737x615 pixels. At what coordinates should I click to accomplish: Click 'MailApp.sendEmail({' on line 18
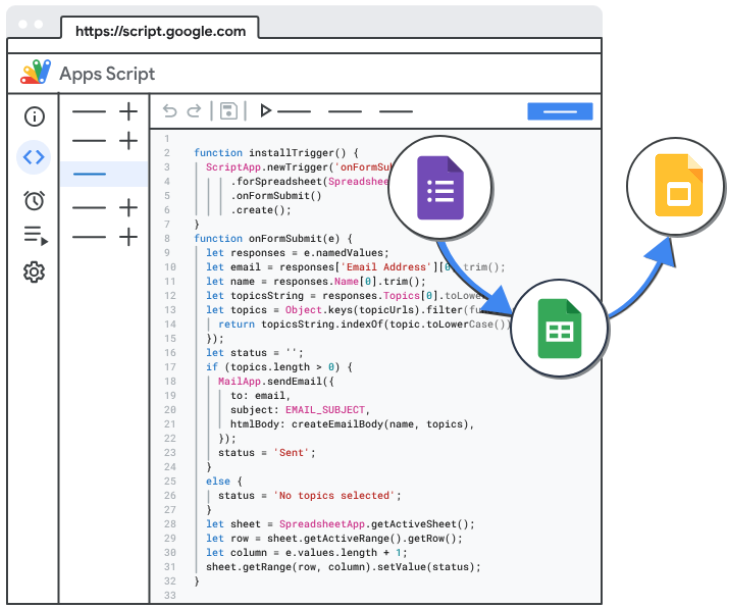(276, 381)
